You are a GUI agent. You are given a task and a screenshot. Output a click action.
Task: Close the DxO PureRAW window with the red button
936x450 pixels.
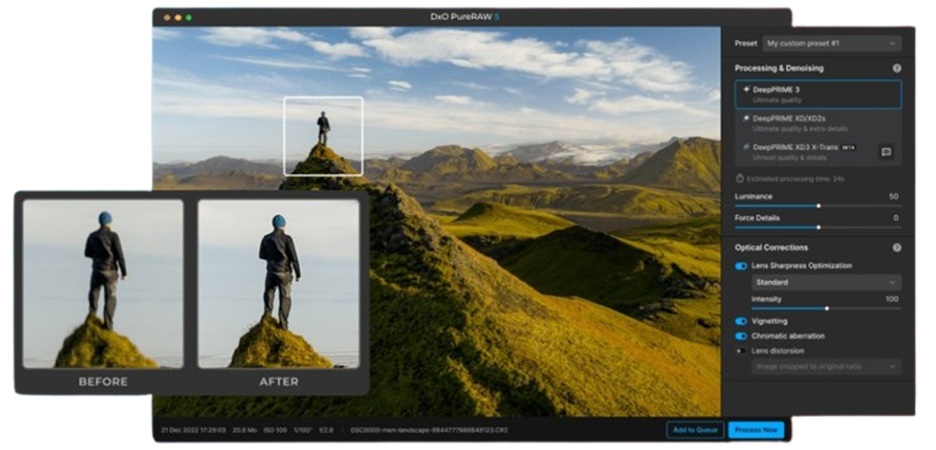point(167,17)
